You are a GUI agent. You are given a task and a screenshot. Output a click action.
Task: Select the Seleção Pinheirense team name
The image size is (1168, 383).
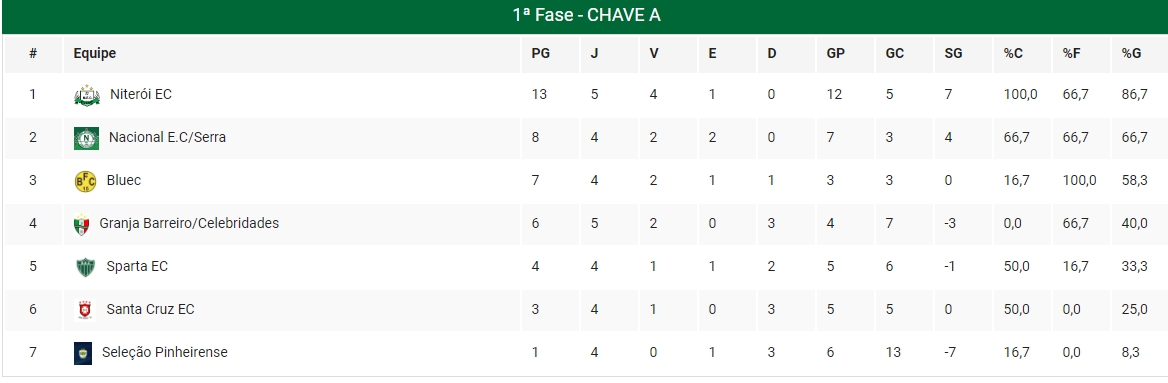tap(165, 352)
